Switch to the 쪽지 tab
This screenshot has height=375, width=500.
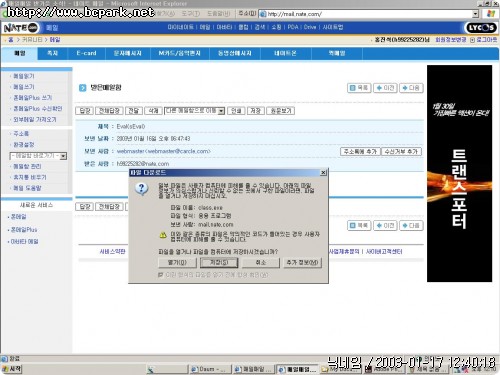point(52,53)
